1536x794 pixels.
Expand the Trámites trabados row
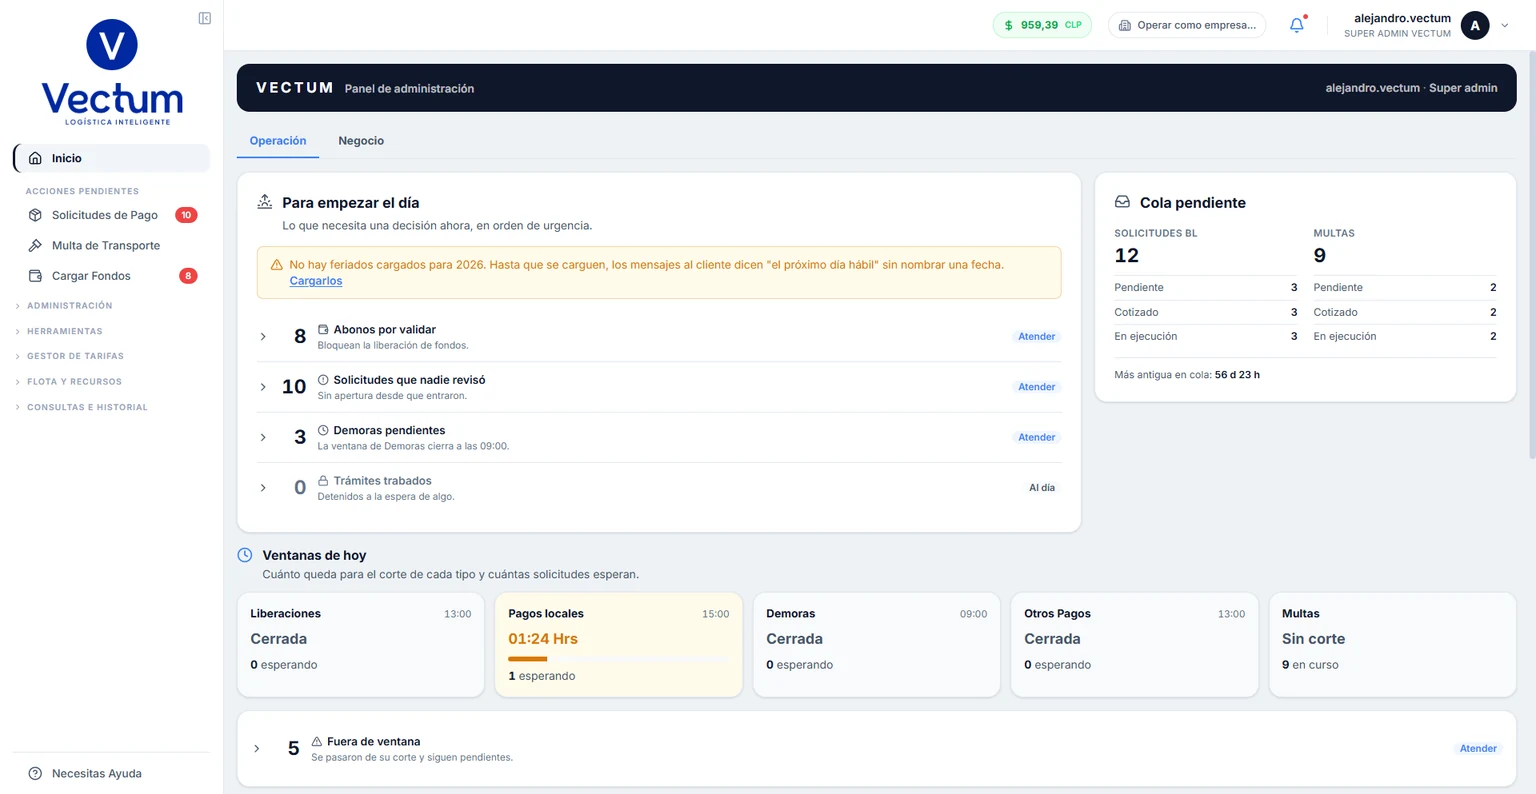point(263,488)
